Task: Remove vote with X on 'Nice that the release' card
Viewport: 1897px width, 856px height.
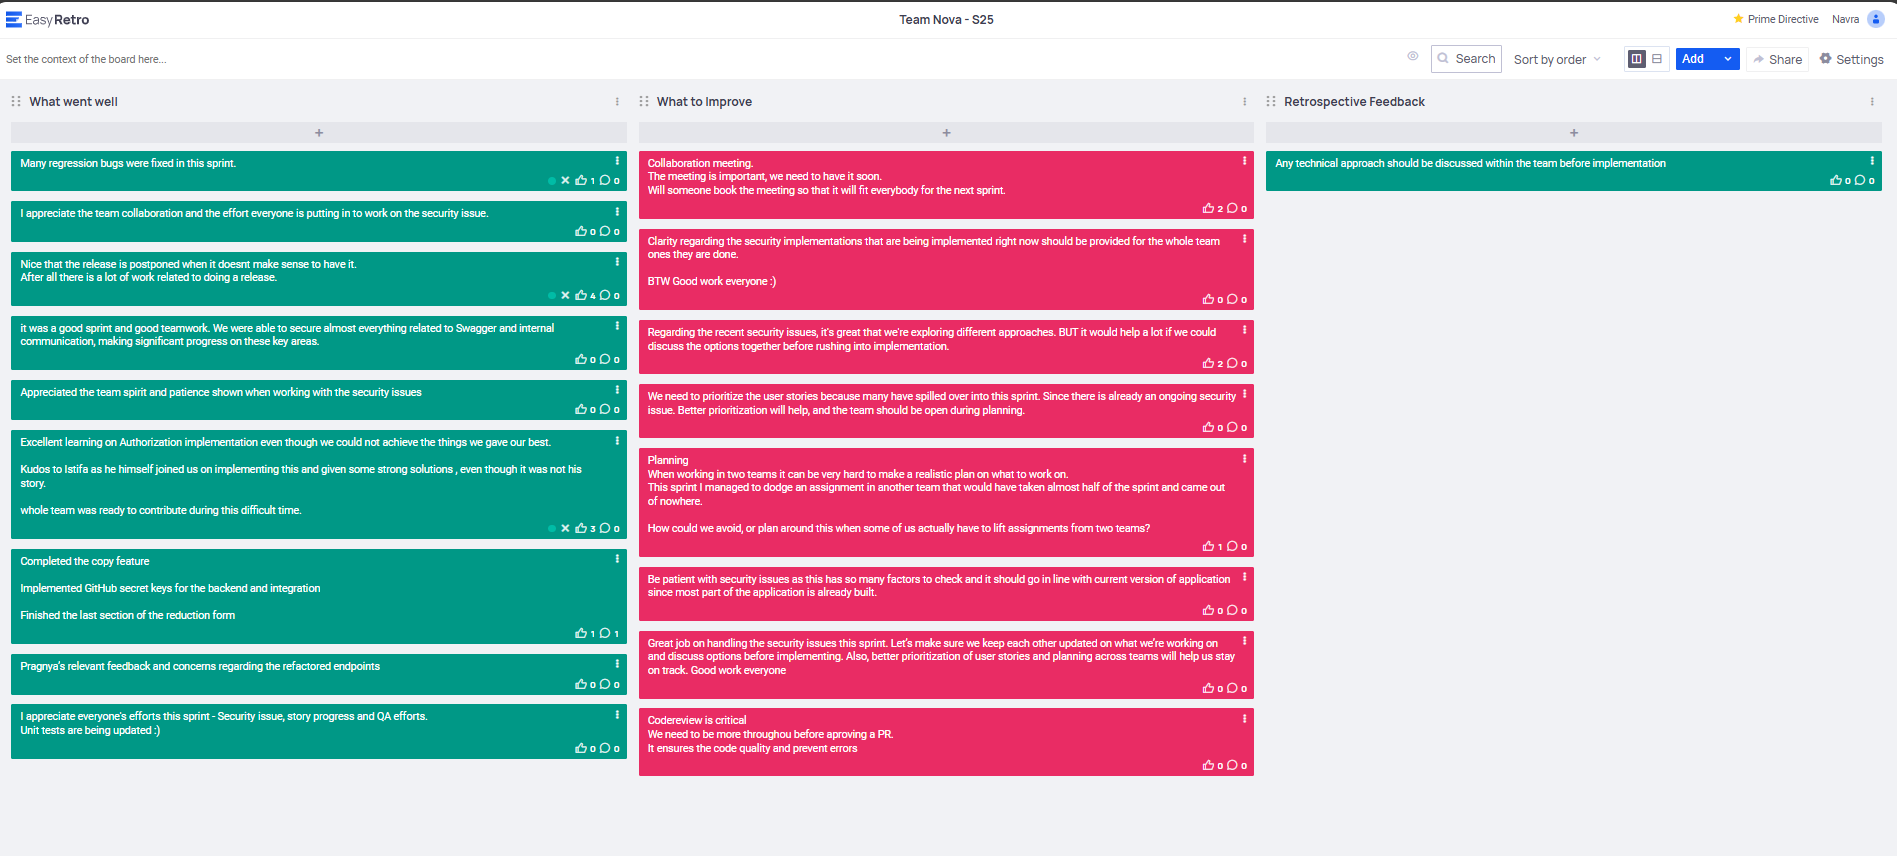Action: pos(565,296)
